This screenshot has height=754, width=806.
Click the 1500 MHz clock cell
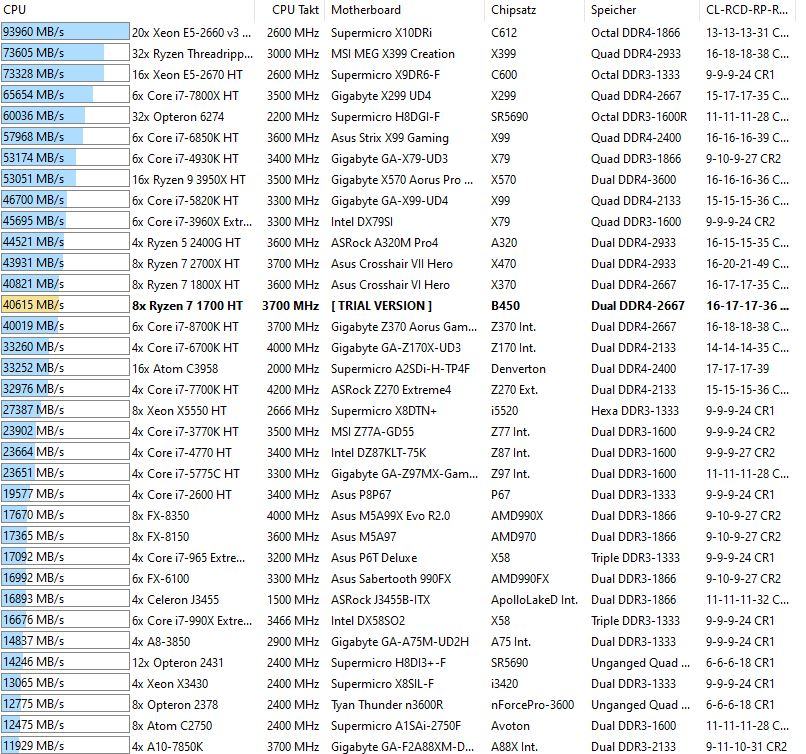(293, 600)
